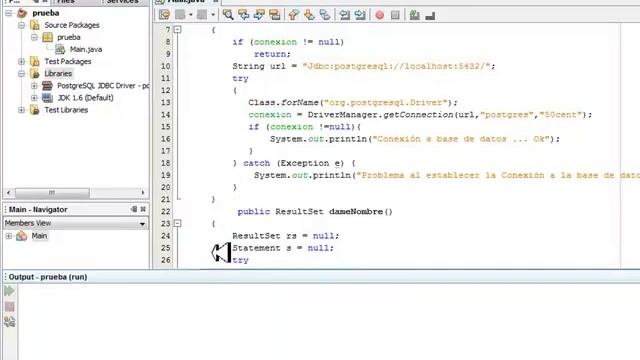640x360 pixels.
Task: Click Projects panel scrollbar left arrow
Action: tap(9, 193)
